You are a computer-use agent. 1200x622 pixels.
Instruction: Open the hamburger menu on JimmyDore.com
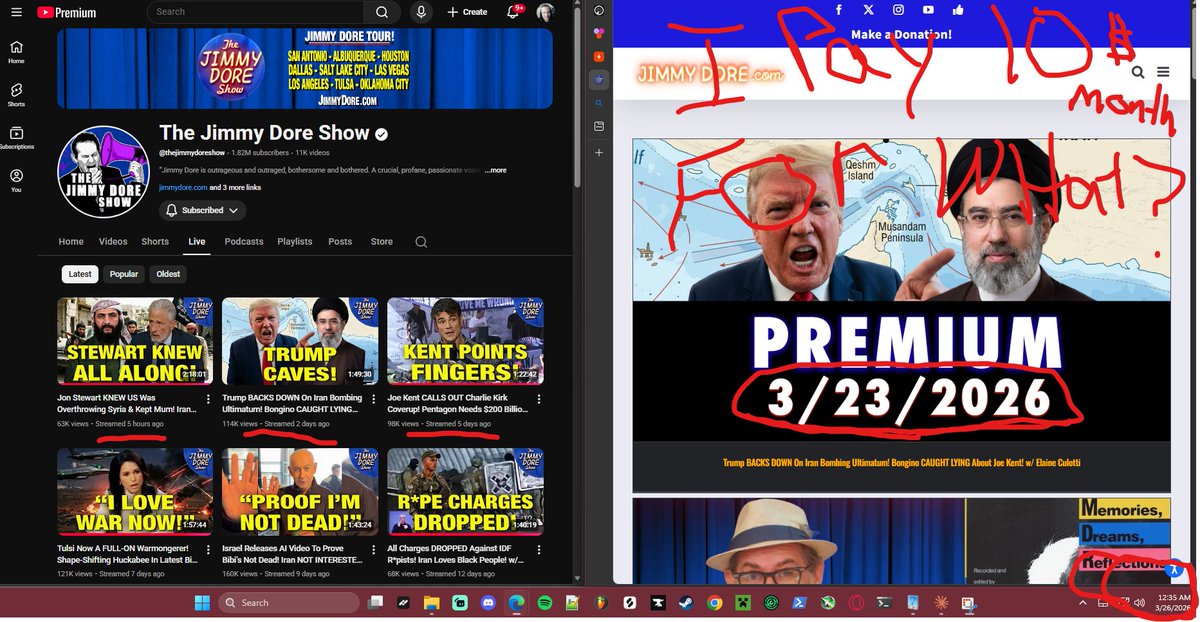[1163, 72]
